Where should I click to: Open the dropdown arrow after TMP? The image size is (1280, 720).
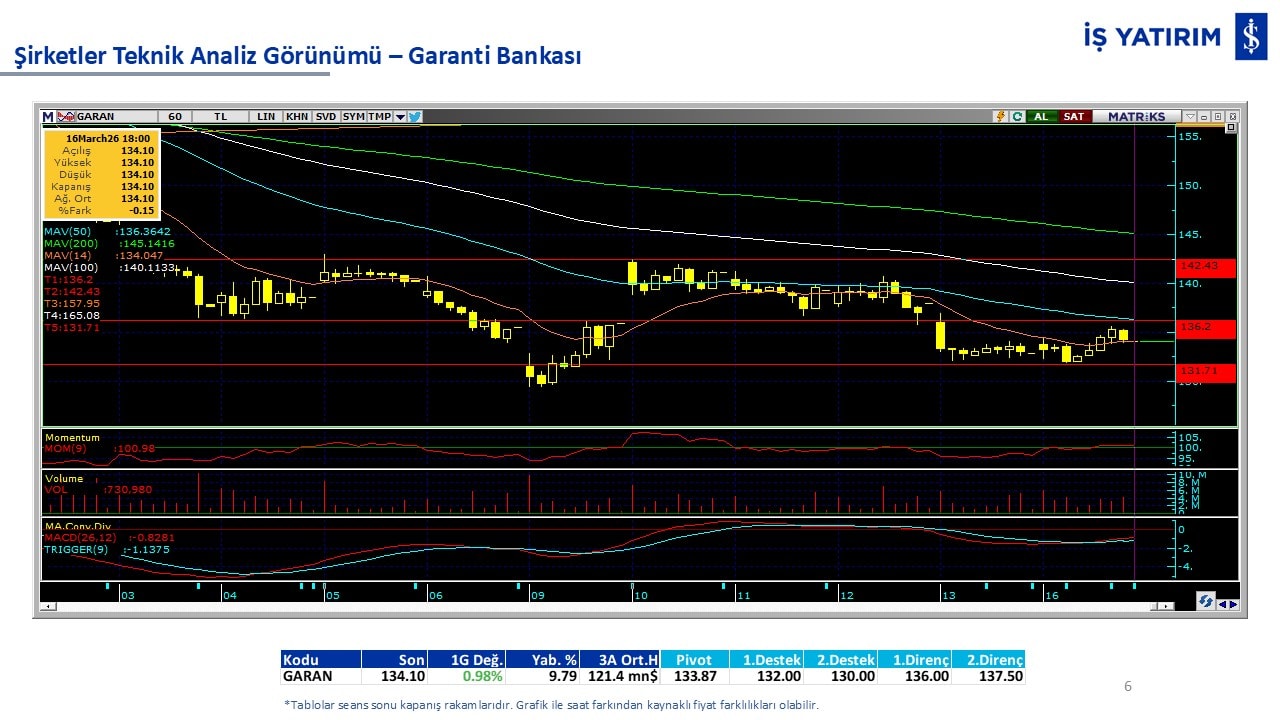pos(400,116)
